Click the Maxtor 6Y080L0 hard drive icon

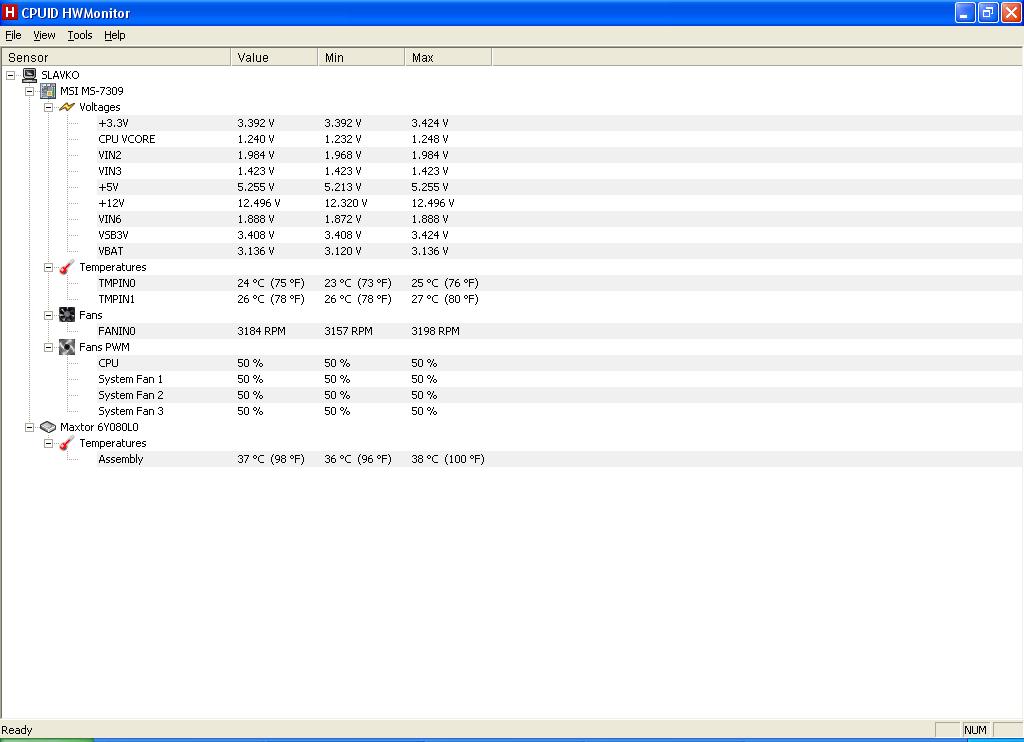pos(48,427)
